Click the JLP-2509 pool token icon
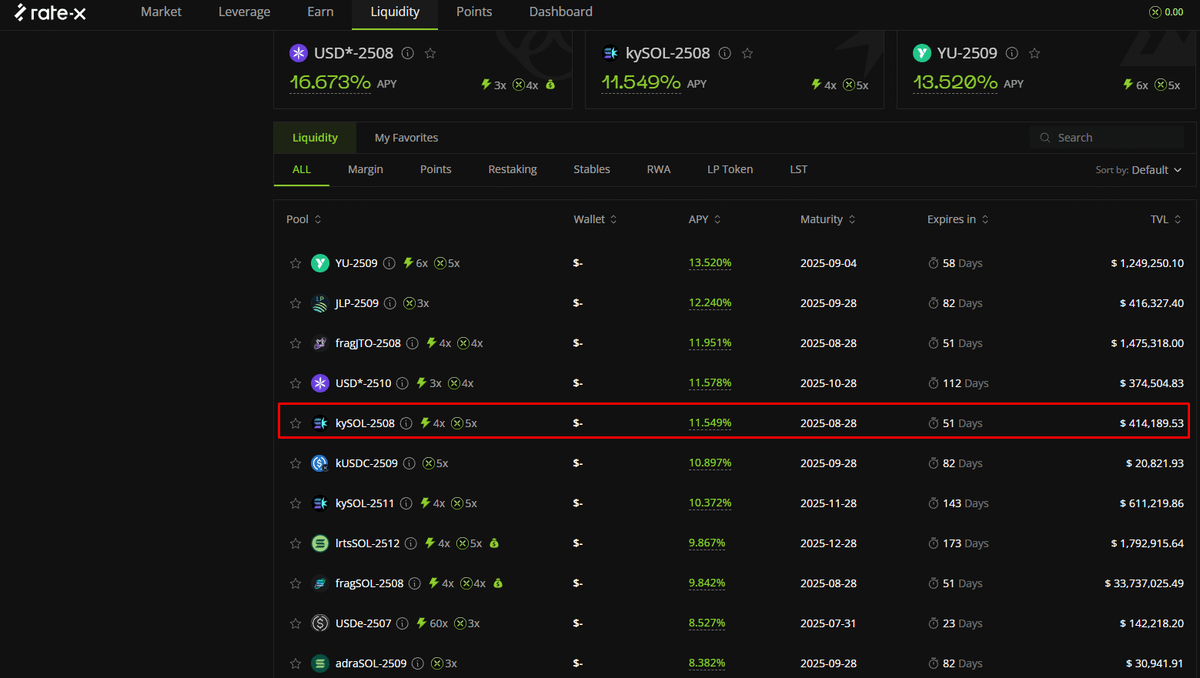The width and height of the screenshot is (1200, 678). [320, 303]
